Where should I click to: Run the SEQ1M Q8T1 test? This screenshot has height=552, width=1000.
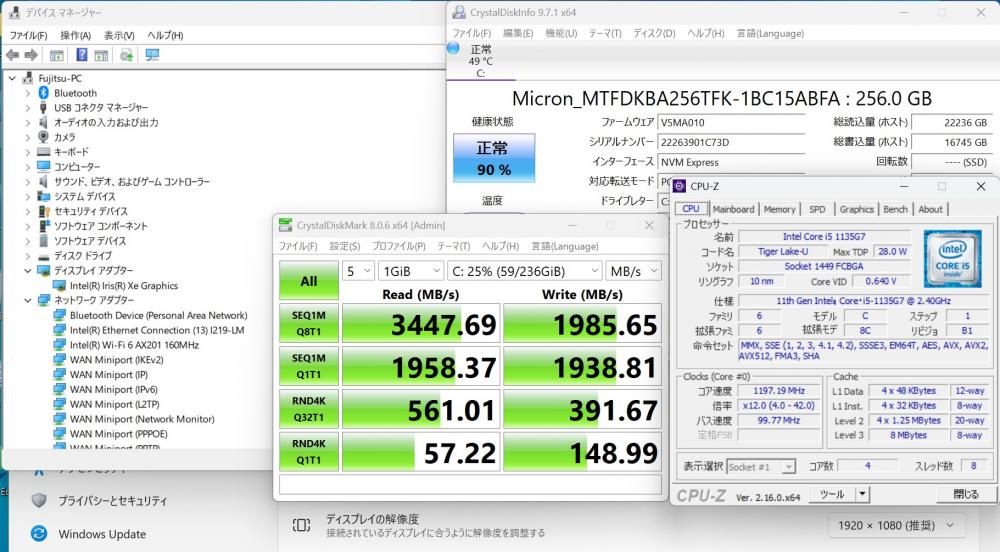pyautogui.click(x=309, y=323)
